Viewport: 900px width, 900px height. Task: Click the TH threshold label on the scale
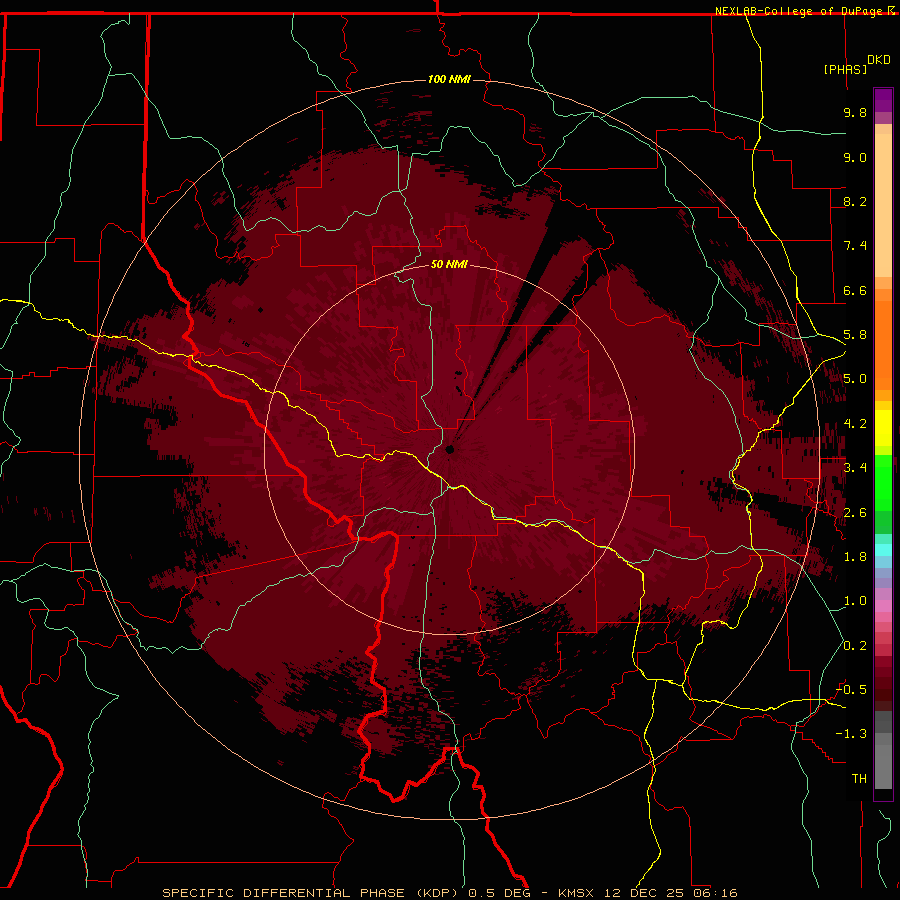click(x=859, y=779)
